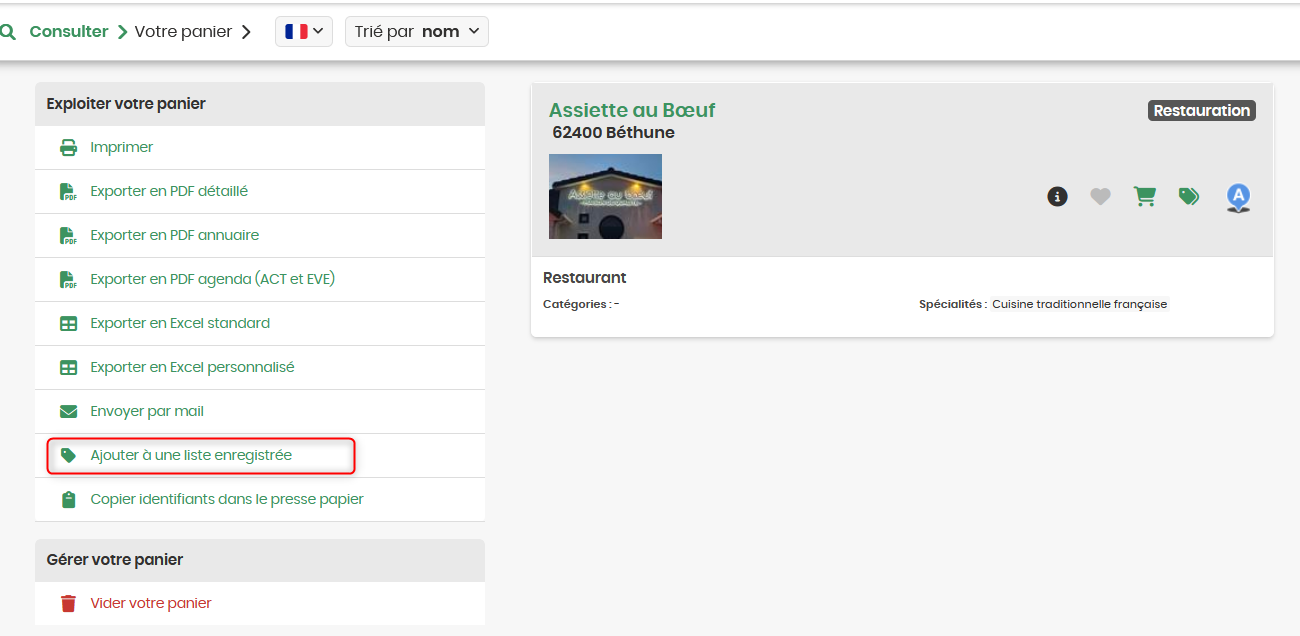Screen dimensions: 1300x636
Task: Click Ajouter à une liste enregistrée
Action: 191,455
